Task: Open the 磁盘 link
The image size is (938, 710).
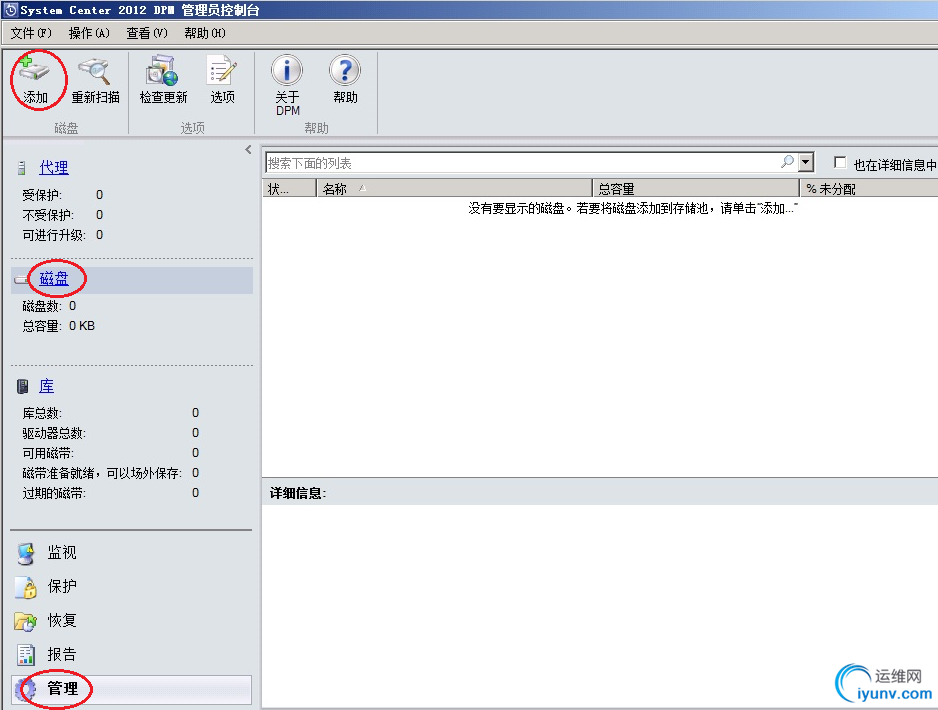Action: 54,279
